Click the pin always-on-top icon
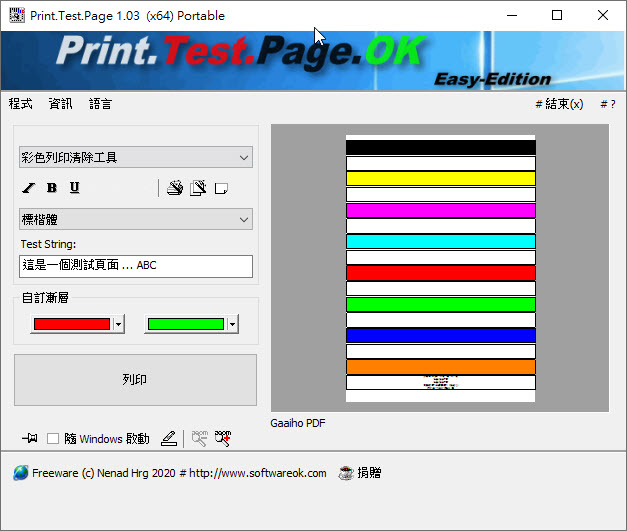The width and height of the screenshot is (627, 531). click(30, 438)
